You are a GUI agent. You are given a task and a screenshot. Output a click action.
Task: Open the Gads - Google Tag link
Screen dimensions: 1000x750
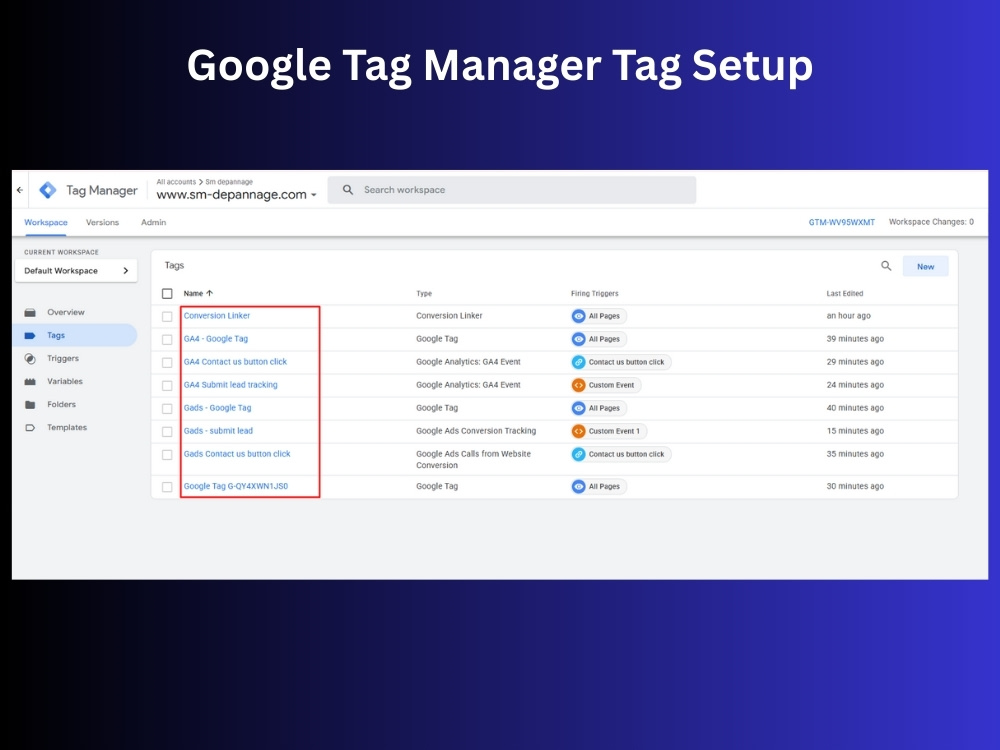tap(217, 408)
